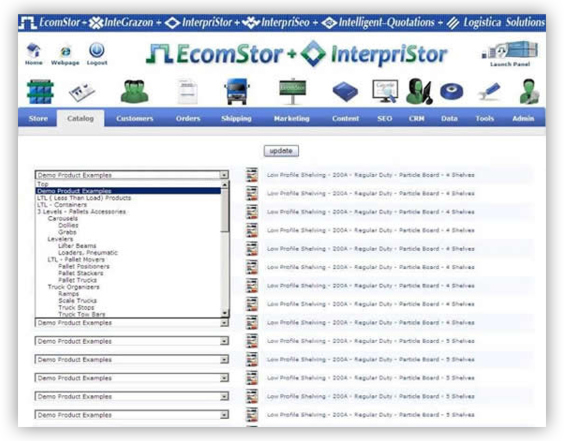Click the dropdown list scrollbar up arrow

click(225, 185)
